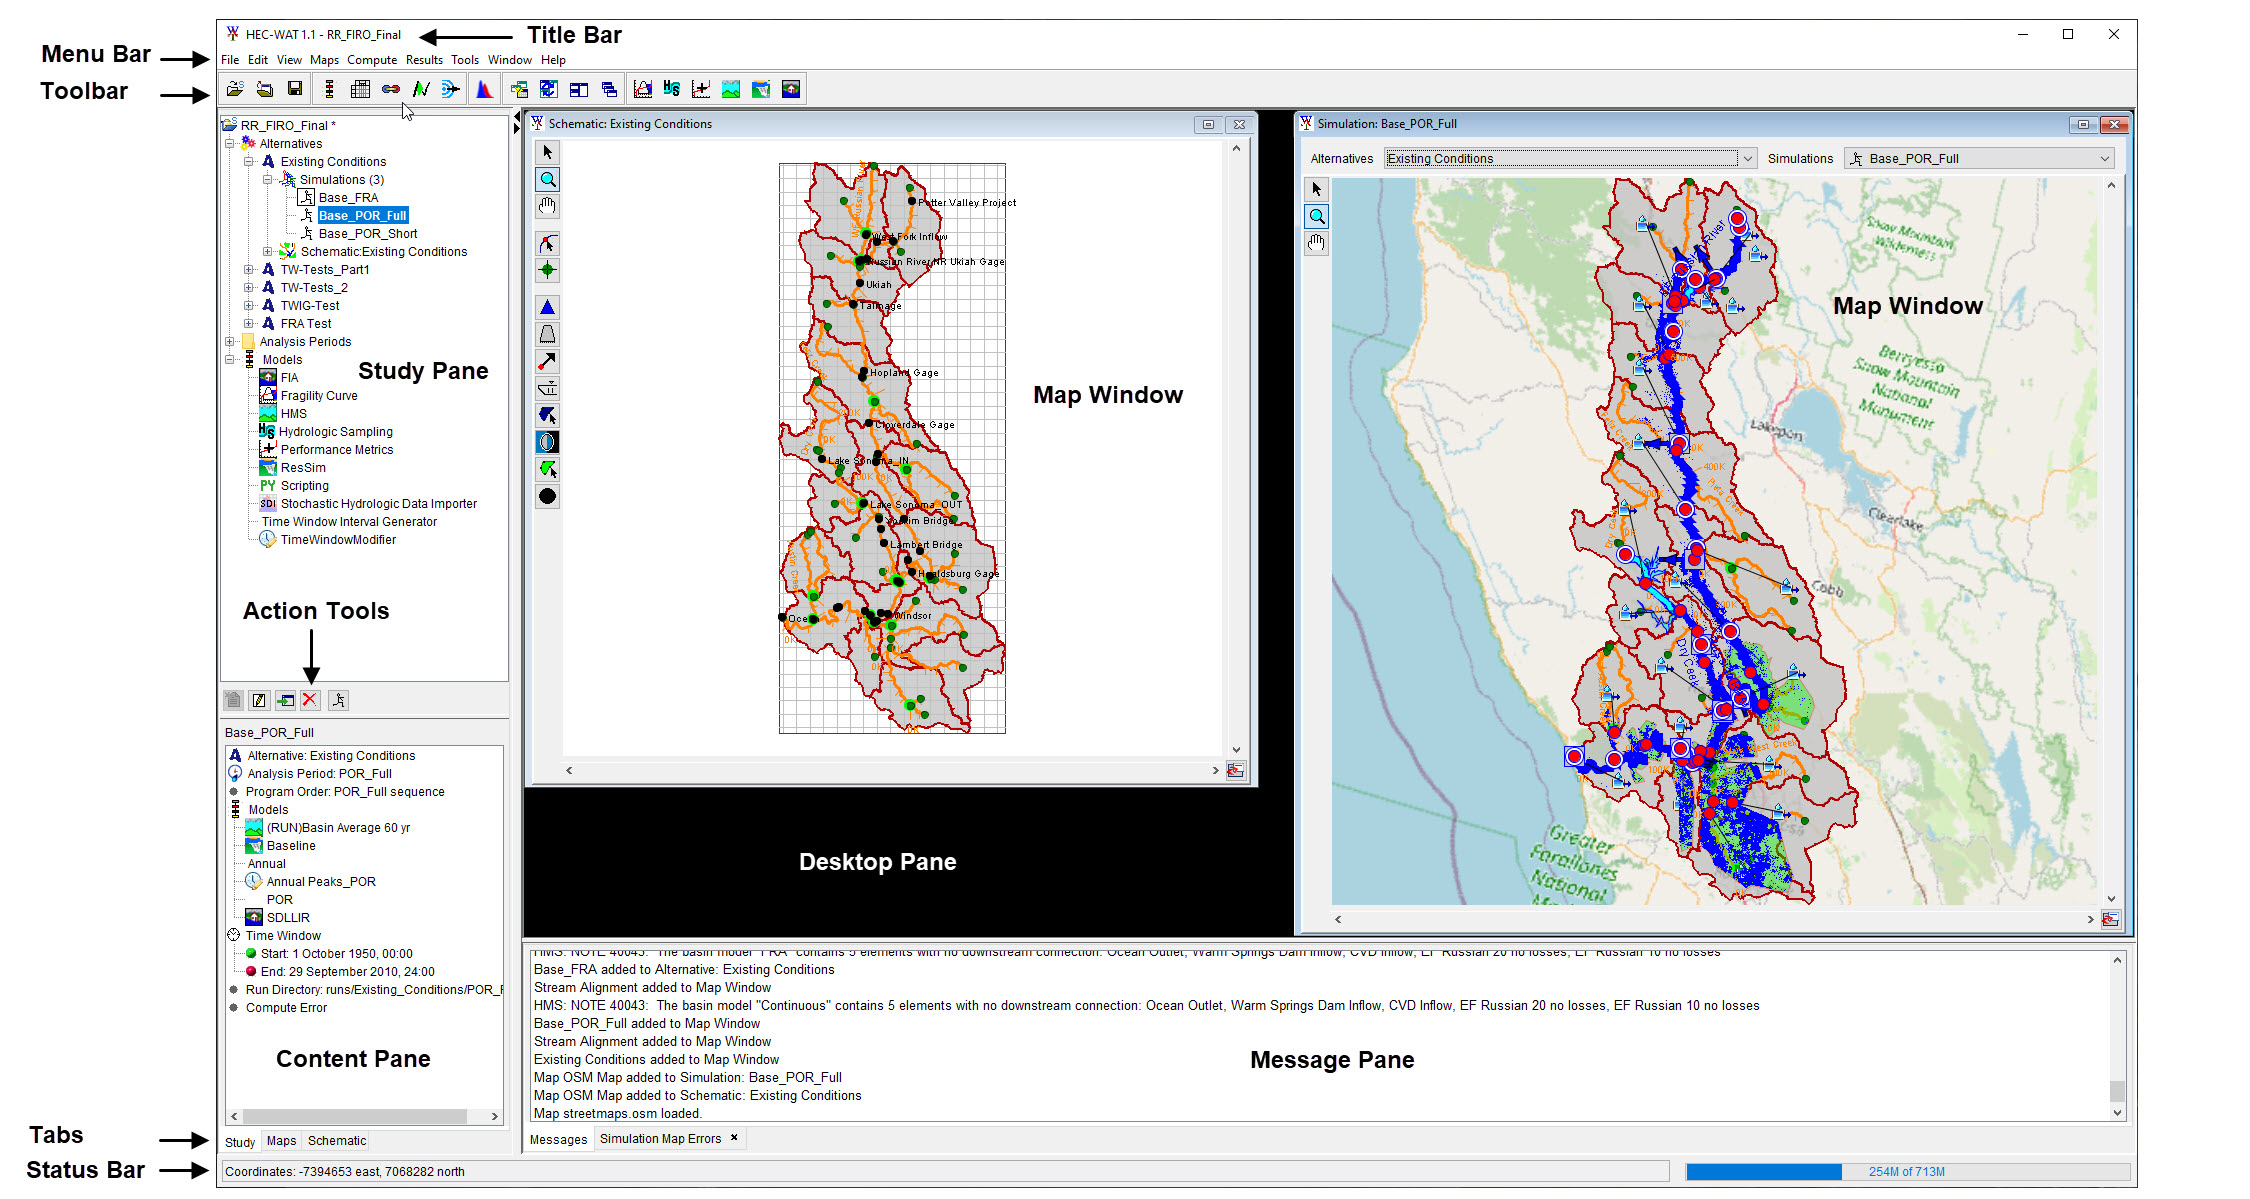Click 'Annual Peaks_POR' in Content Pane

(x=321, y=882)
